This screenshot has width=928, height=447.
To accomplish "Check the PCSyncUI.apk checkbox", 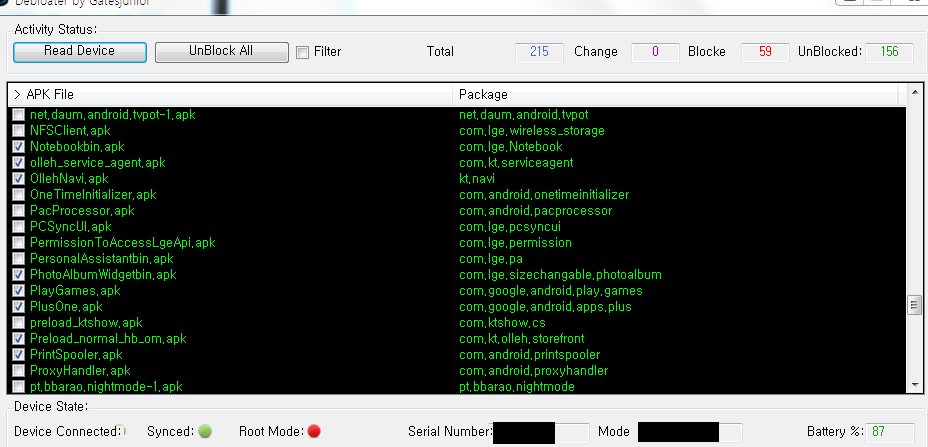I will pos(19,226).
